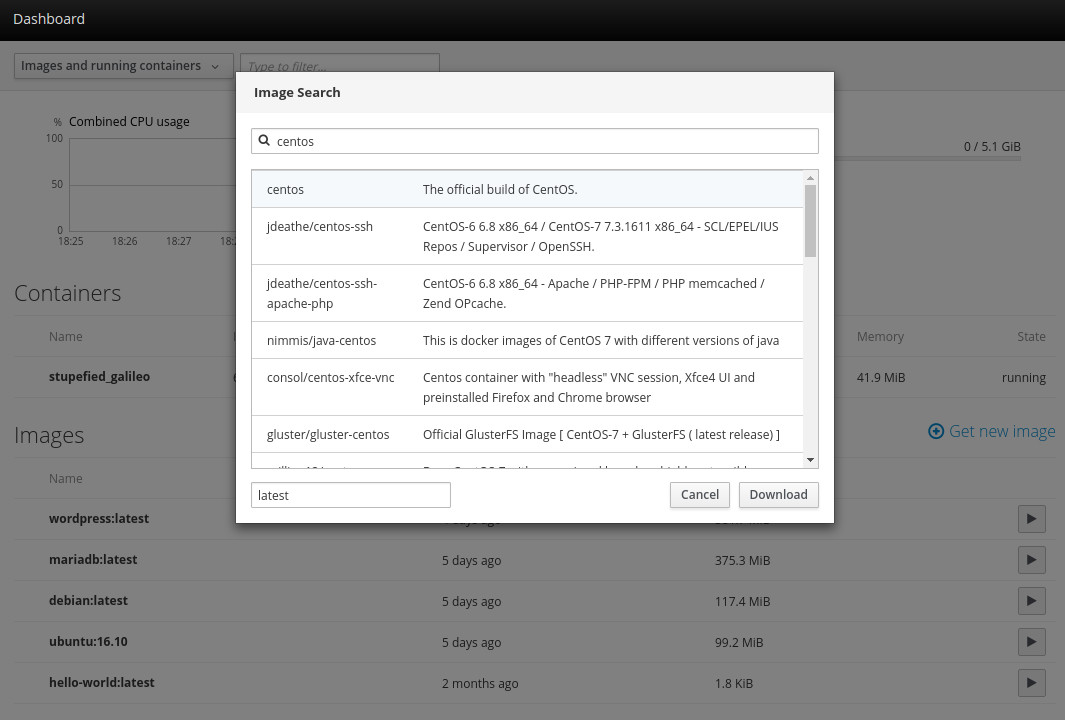This screenshot has width=1065, height=720.
Task: Click the running state of stupefied_galileo
Action: 1024,378
